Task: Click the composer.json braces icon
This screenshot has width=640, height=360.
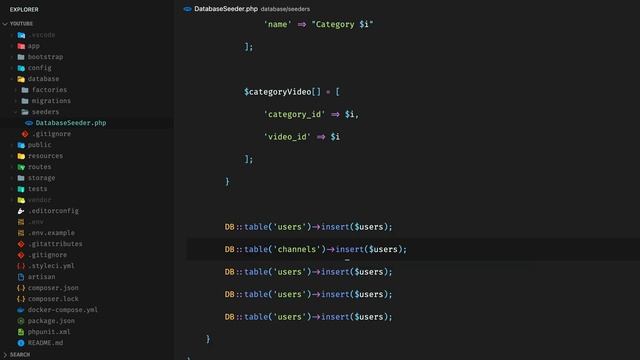Action: [x=21, y=288]
